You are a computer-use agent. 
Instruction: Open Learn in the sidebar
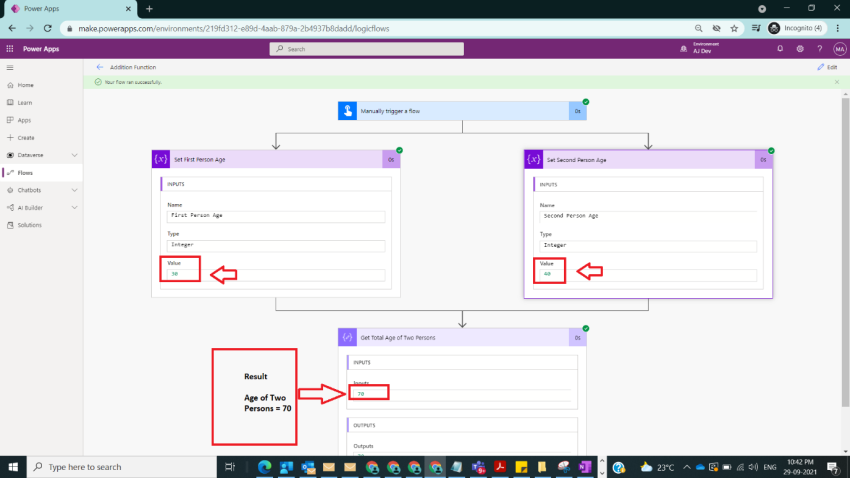click(24, 102)
